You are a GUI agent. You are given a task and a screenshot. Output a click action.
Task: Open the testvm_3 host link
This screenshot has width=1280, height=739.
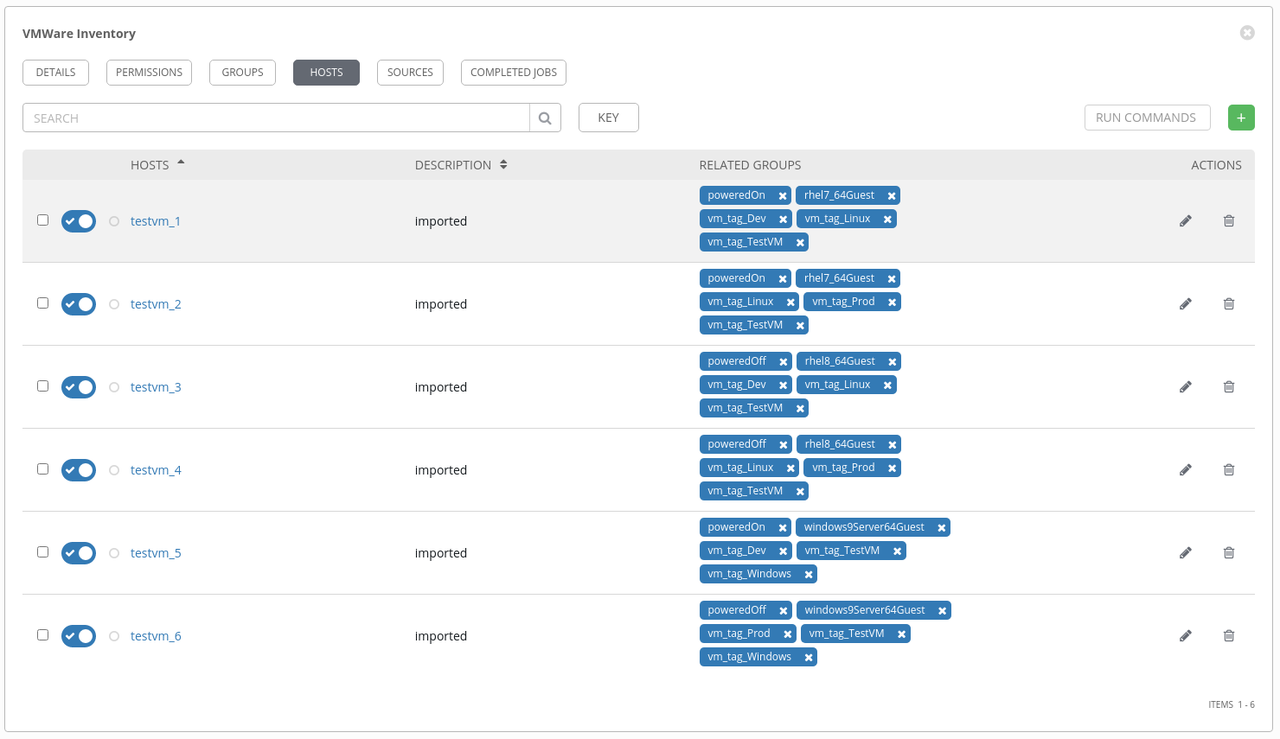155,387
